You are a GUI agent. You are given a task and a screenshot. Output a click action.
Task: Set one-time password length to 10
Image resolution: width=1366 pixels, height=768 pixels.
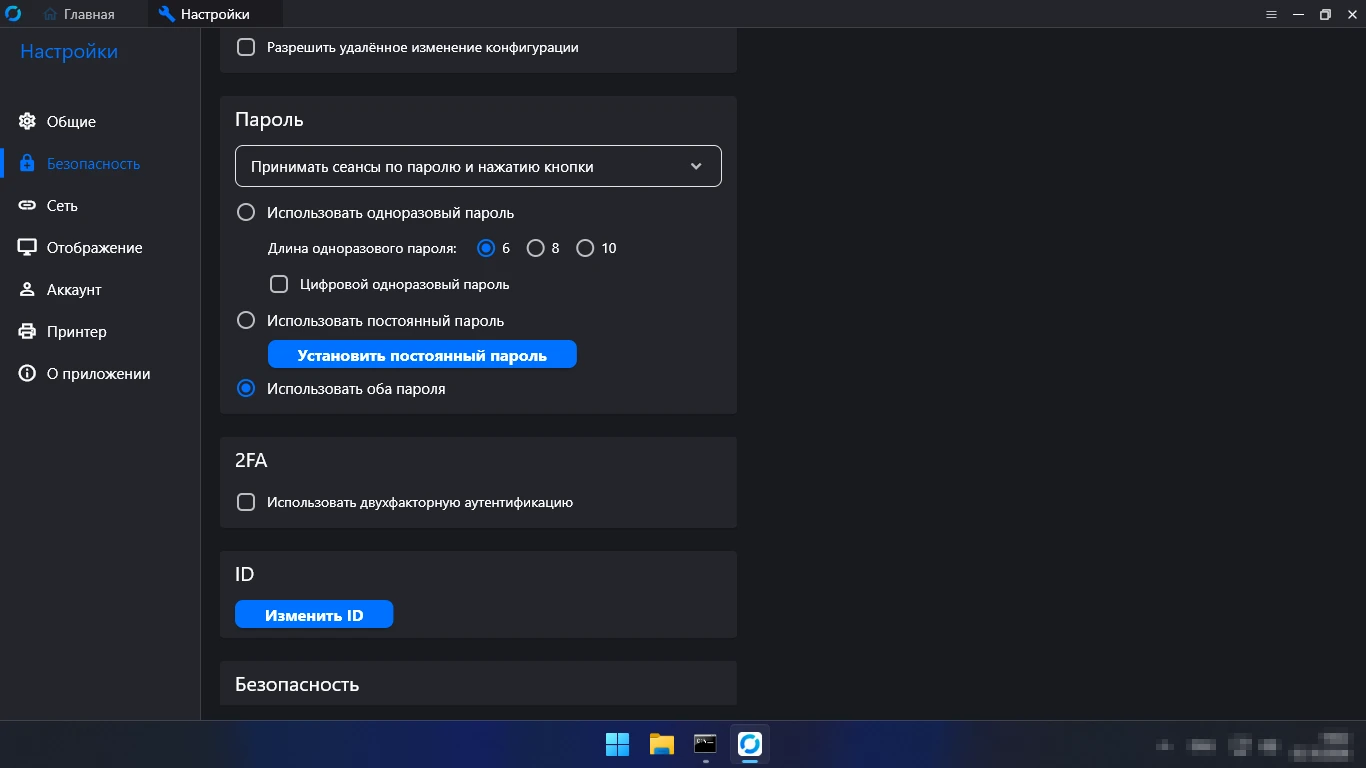click(586, 248)
